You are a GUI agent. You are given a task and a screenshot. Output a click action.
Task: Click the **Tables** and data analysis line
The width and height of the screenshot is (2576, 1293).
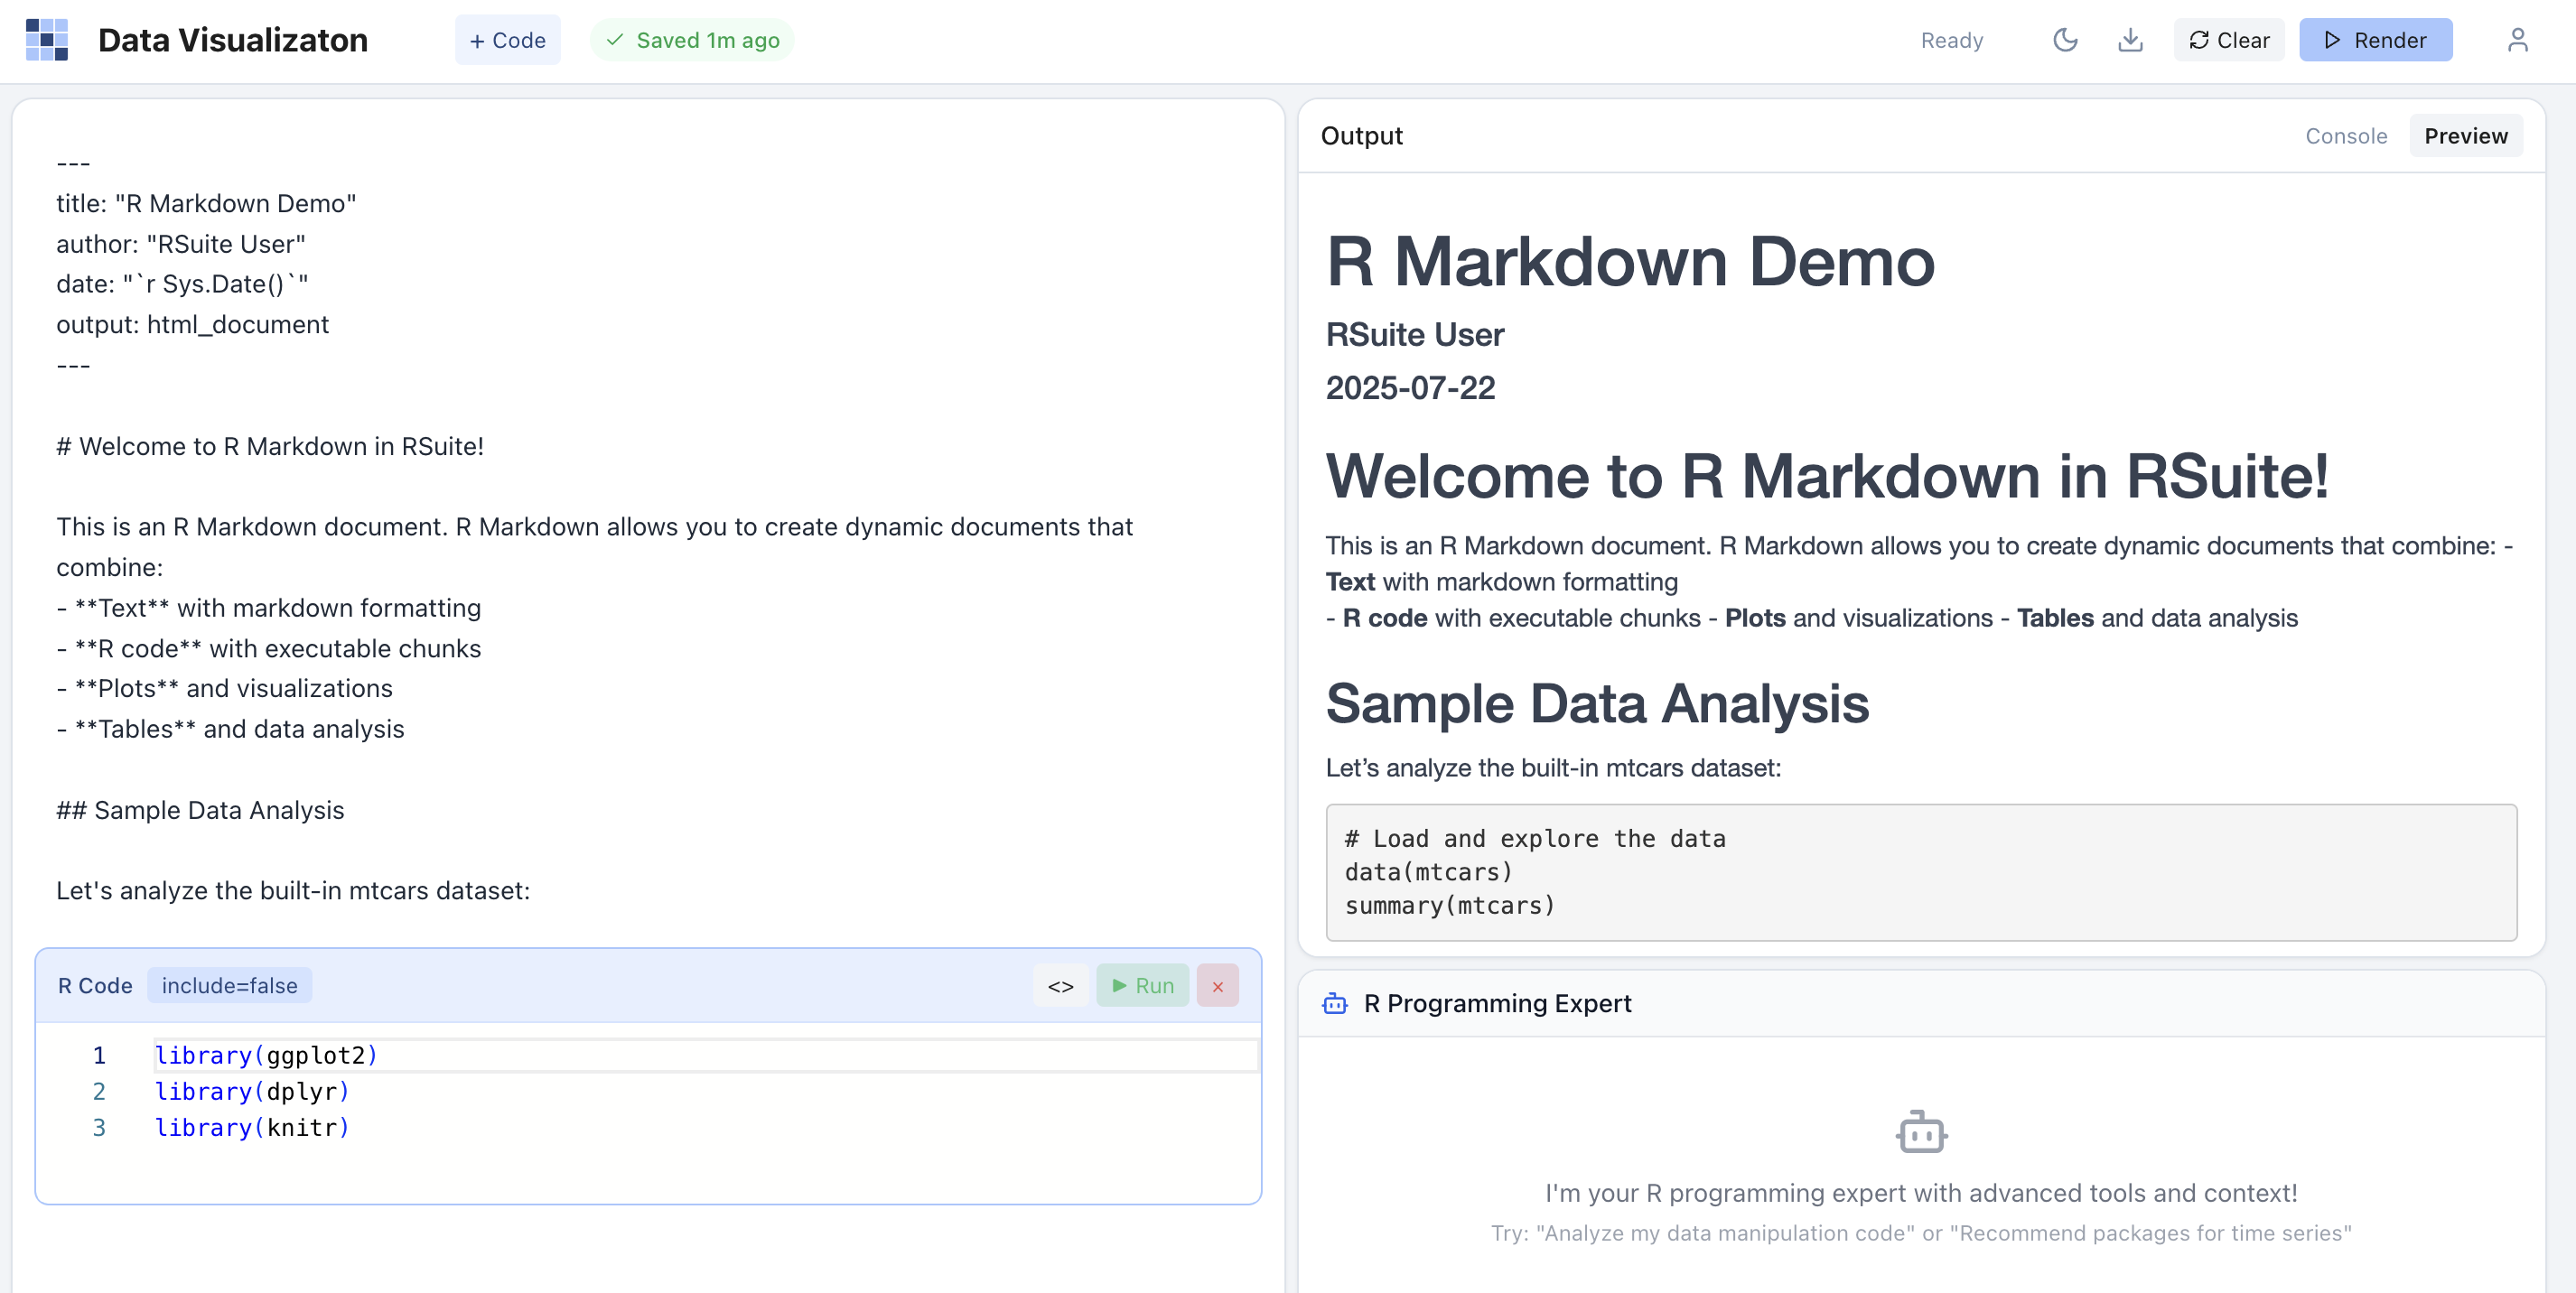pyautogui.click(x=231, y=729)
